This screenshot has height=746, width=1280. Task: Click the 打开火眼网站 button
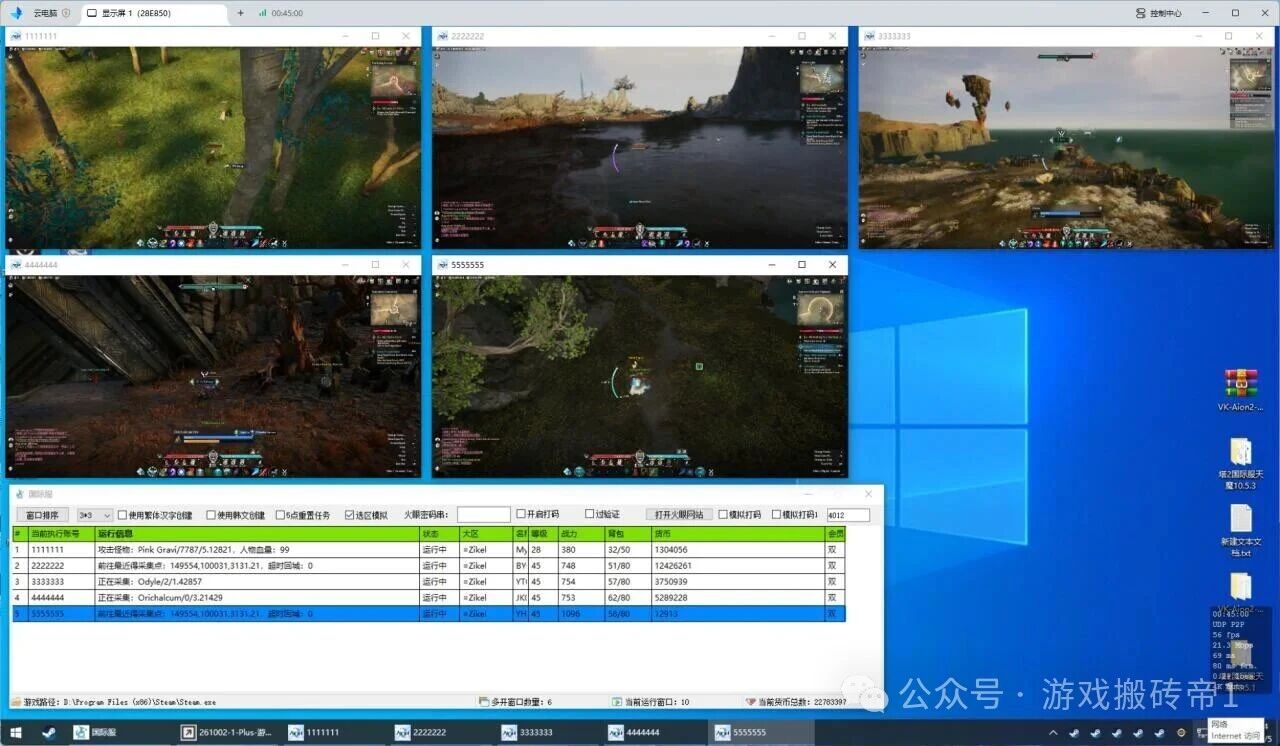tap(679, 514)
